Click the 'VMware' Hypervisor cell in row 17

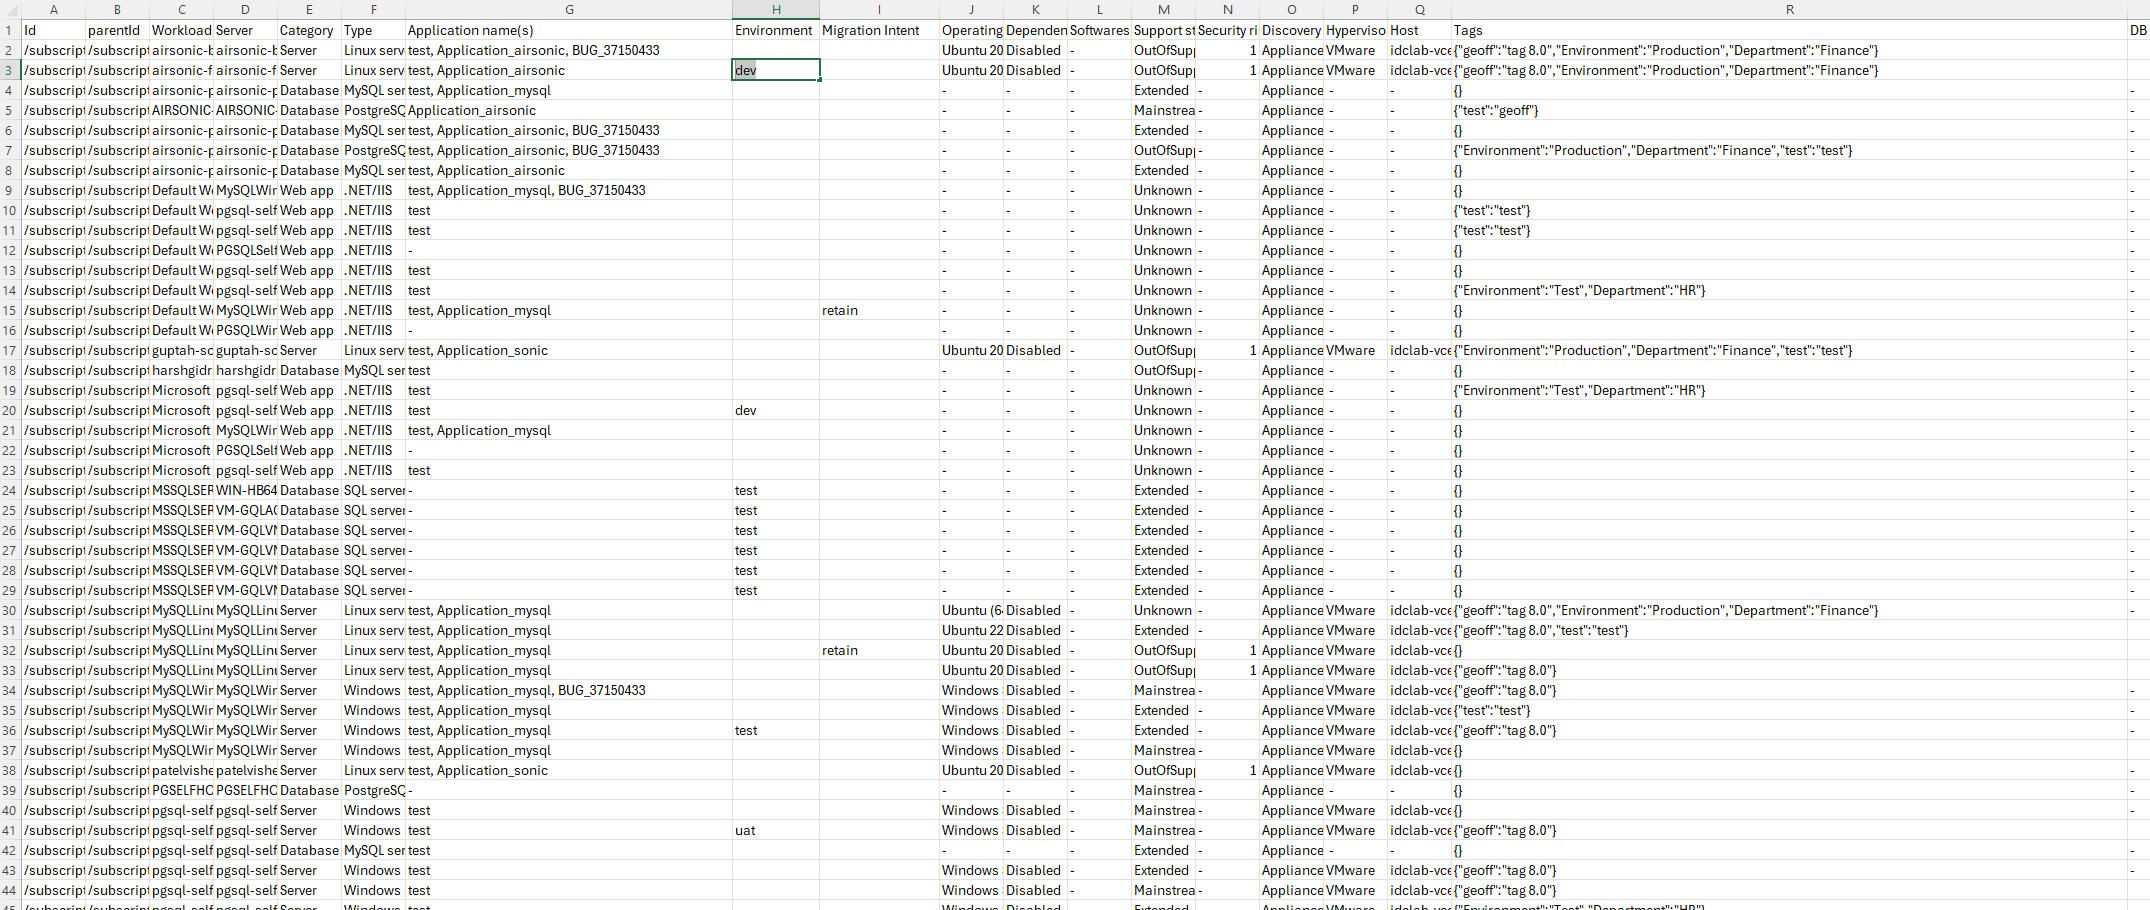point(1356,350)
